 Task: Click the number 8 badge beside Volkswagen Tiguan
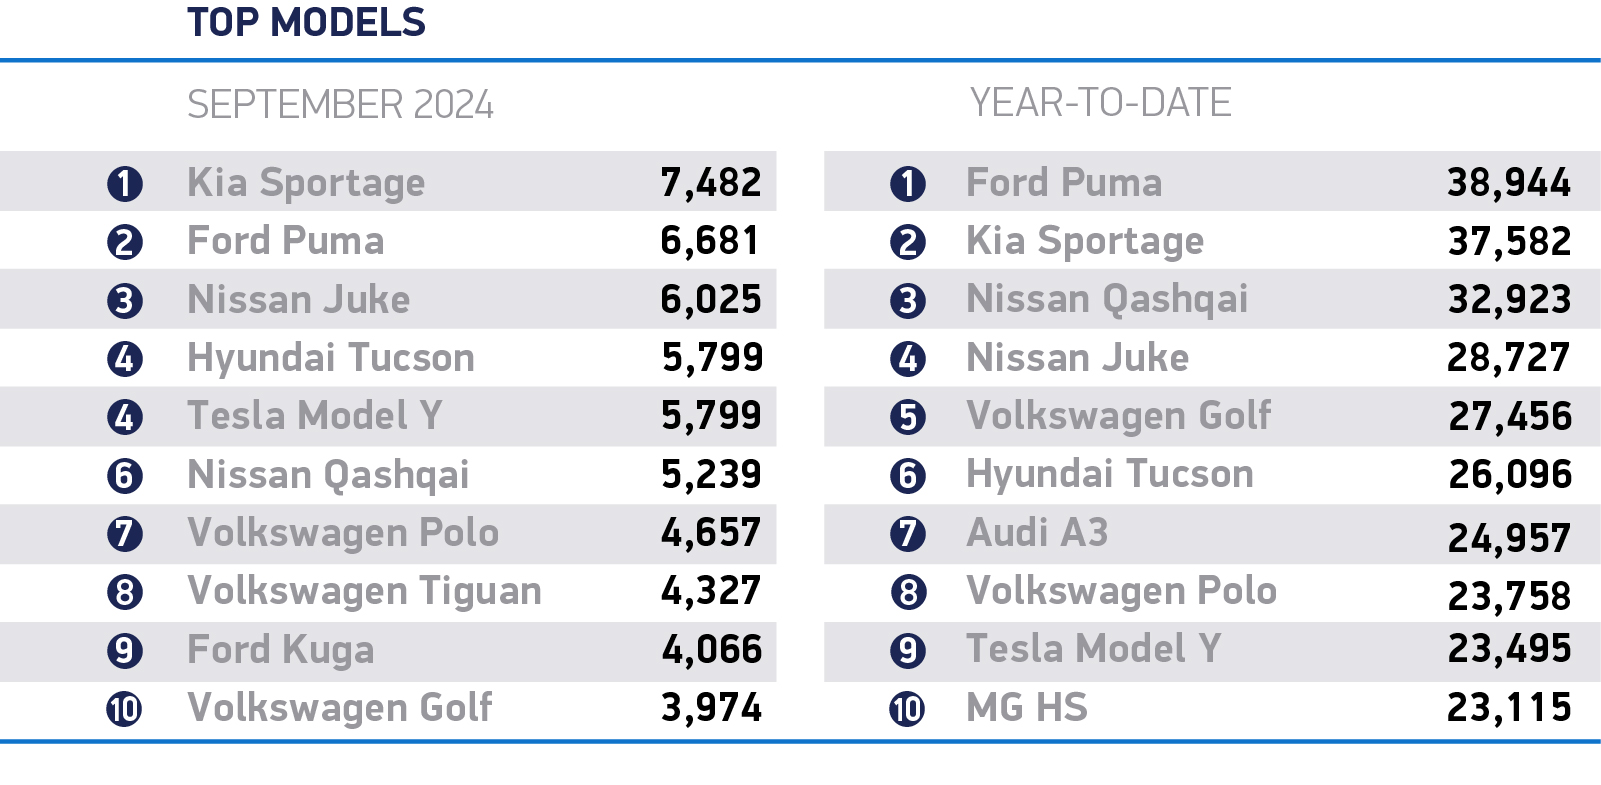[125, 592]
